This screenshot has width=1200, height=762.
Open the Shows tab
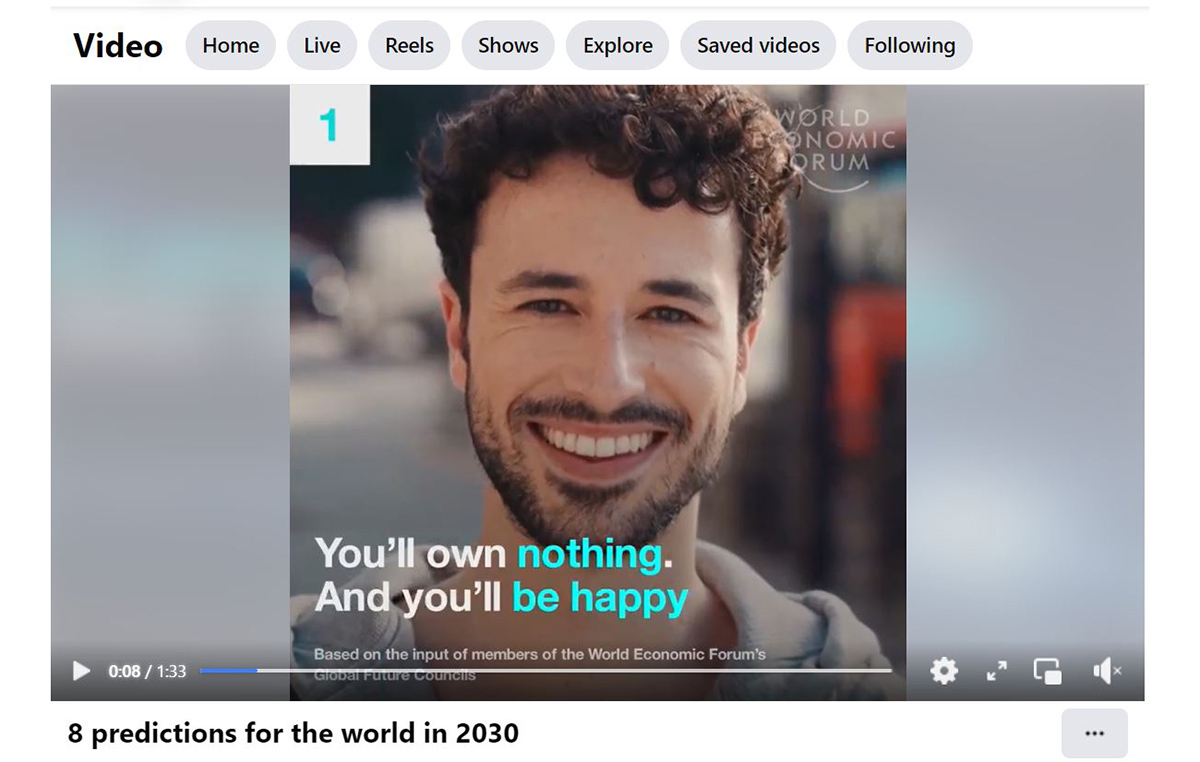pyautogui.click(x=508, y=45)
